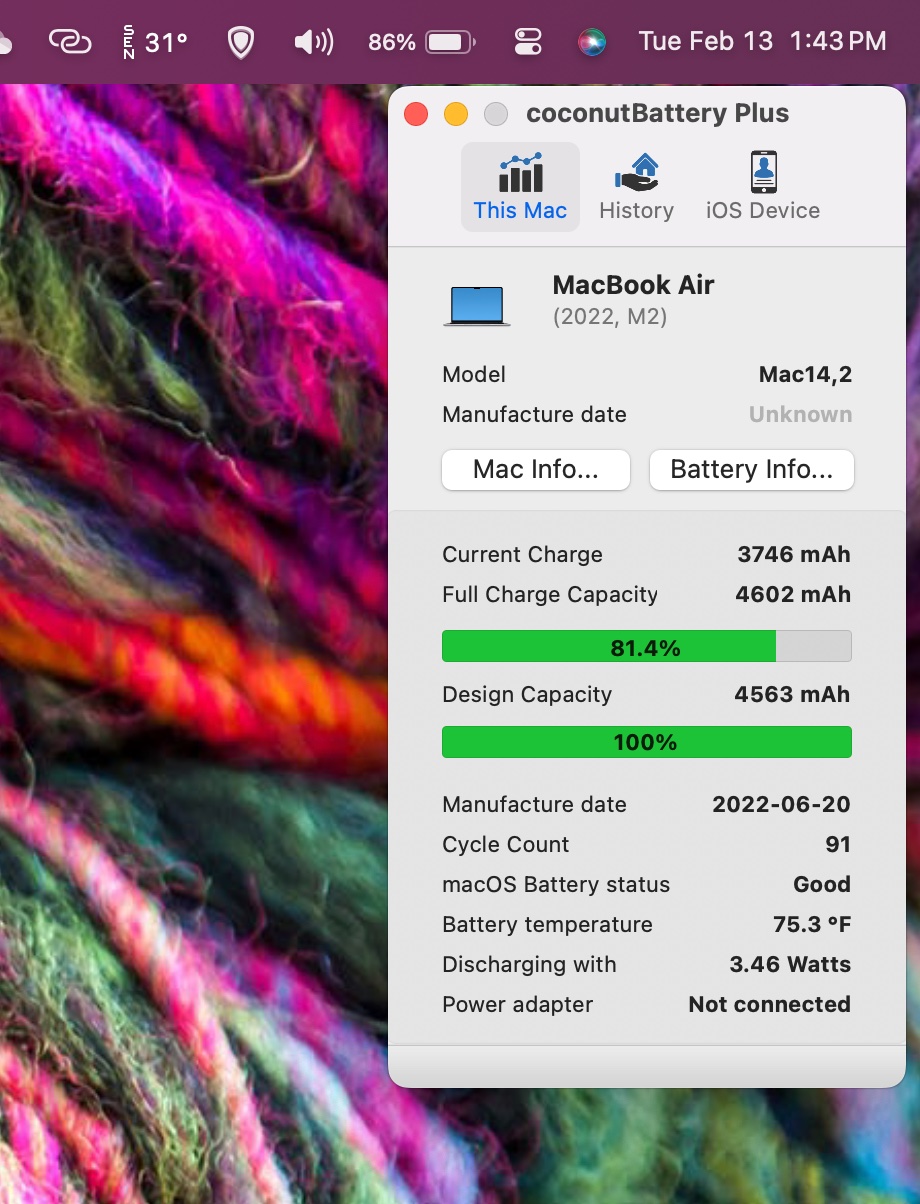
Task: Click the Mac Info... button
Action: (x=536, y=470)
